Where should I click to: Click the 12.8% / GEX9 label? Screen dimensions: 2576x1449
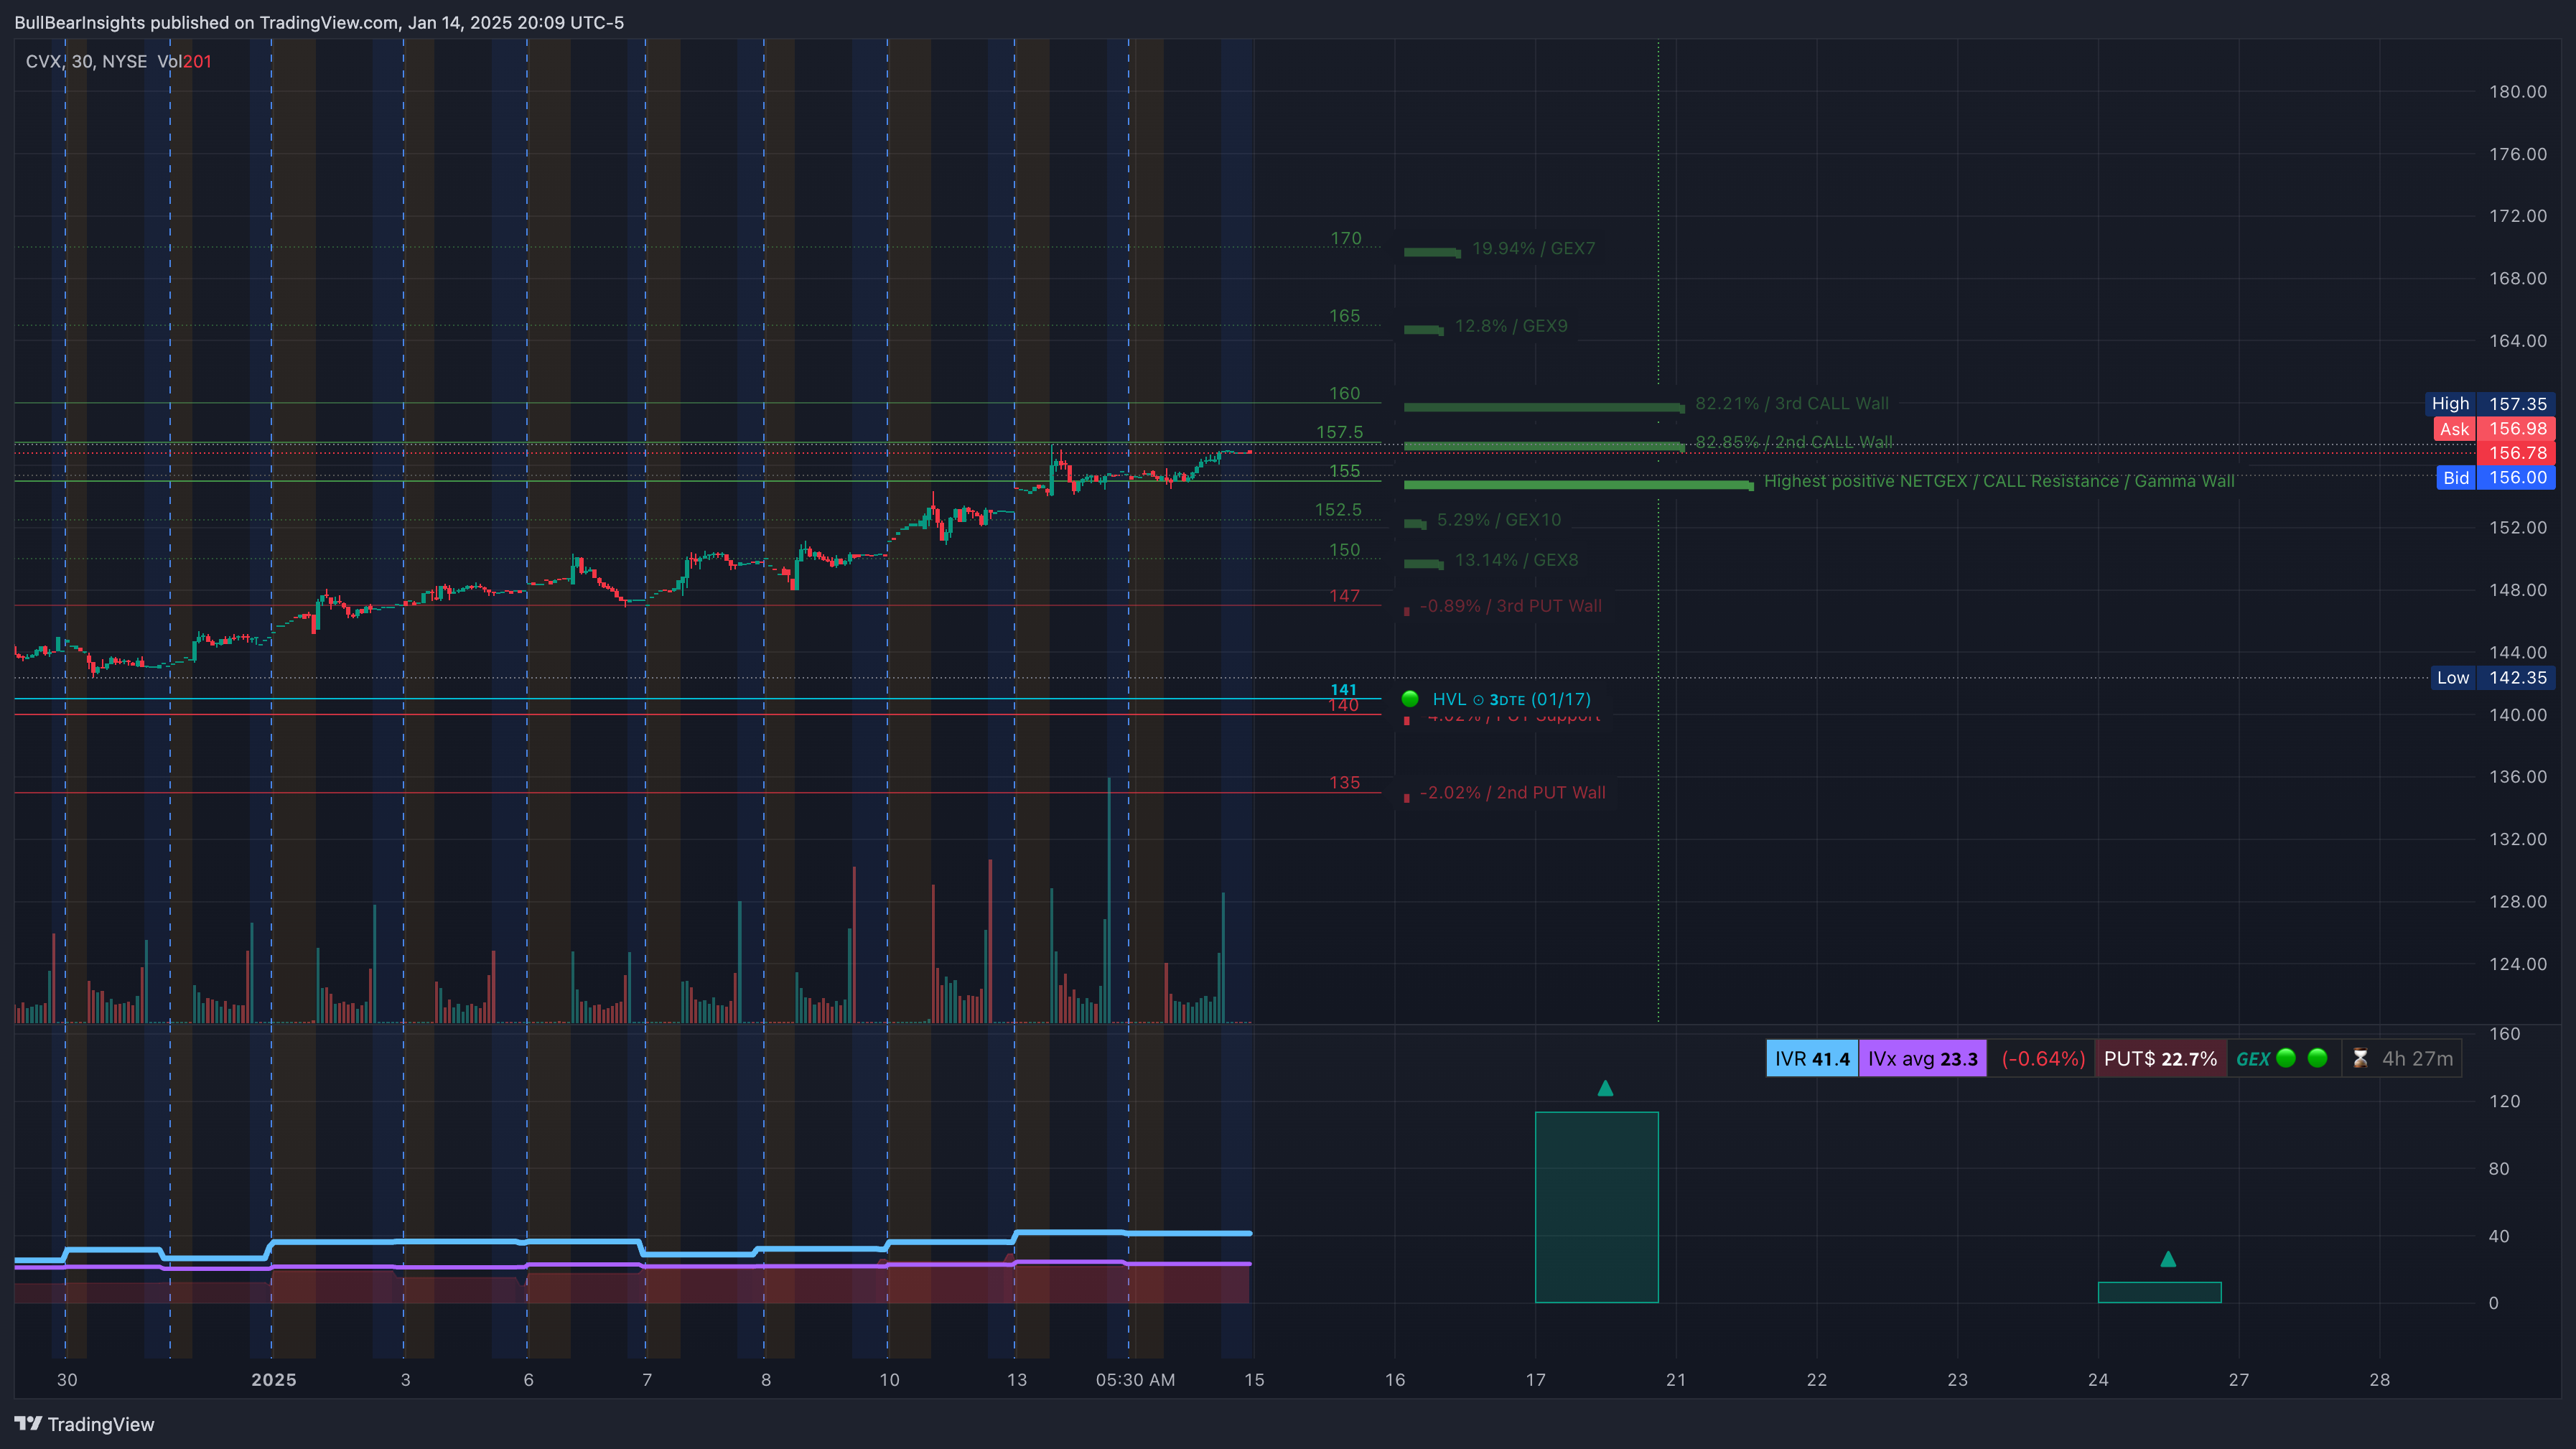point(1511,326)
